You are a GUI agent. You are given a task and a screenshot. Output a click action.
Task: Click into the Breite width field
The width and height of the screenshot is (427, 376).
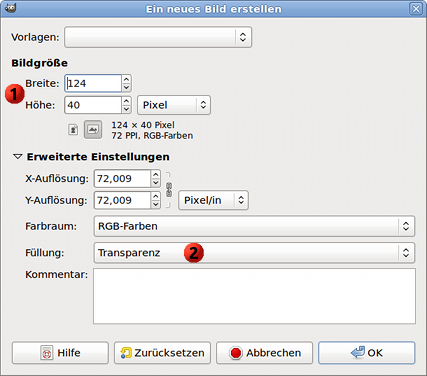click(x=93, y=83)
